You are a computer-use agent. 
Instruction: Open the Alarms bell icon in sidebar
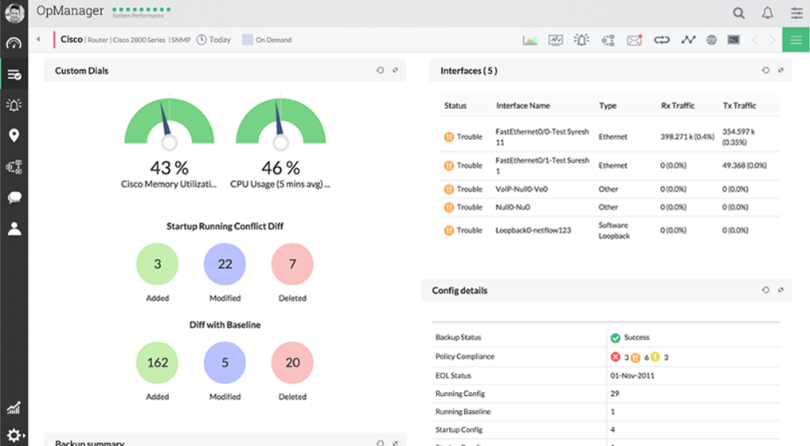point(14,105)
